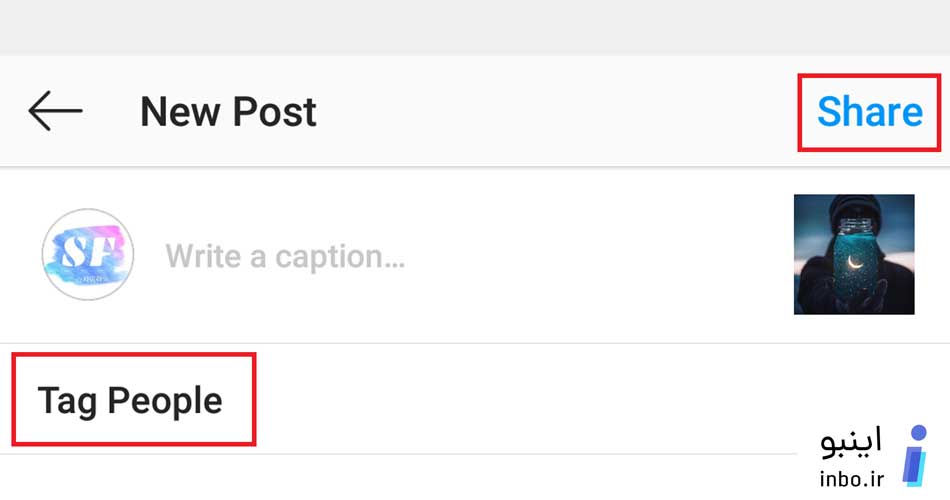Click the Persian اینبو logo text
The width and height of the screenshot is (950, 500).
[851, 442]
